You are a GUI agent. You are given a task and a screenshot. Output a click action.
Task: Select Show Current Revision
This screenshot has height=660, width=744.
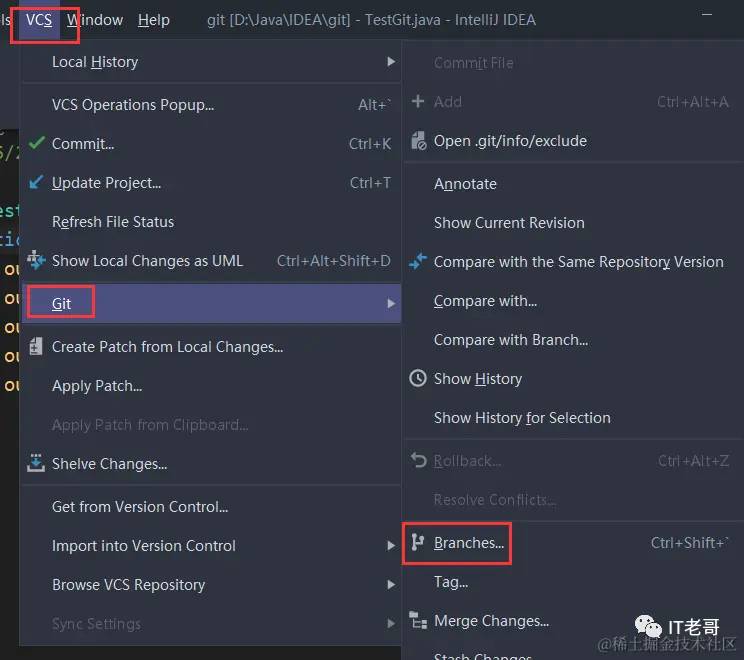pos(573,223)
